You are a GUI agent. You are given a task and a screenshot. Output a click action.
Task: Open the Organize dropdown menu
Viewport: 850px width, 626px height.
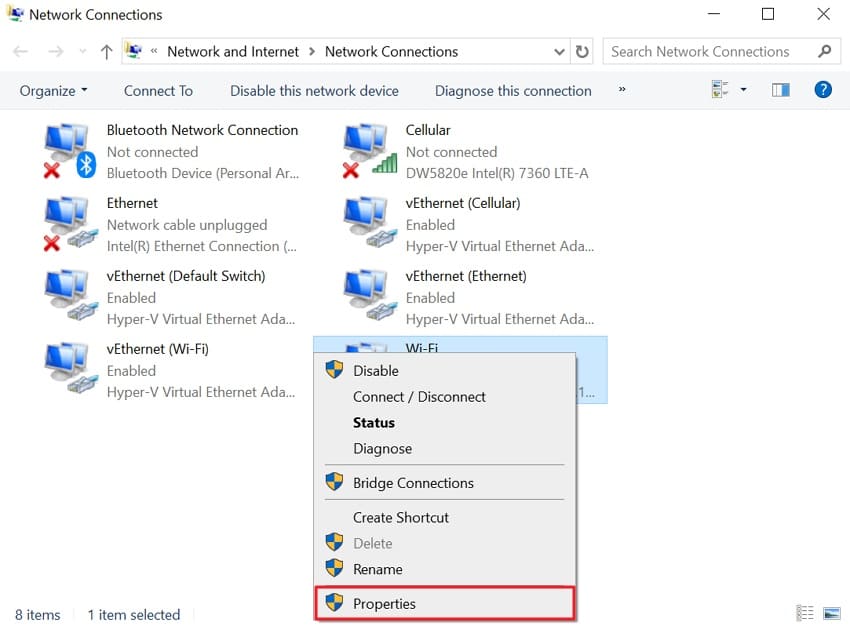click(x=53, y=91)
